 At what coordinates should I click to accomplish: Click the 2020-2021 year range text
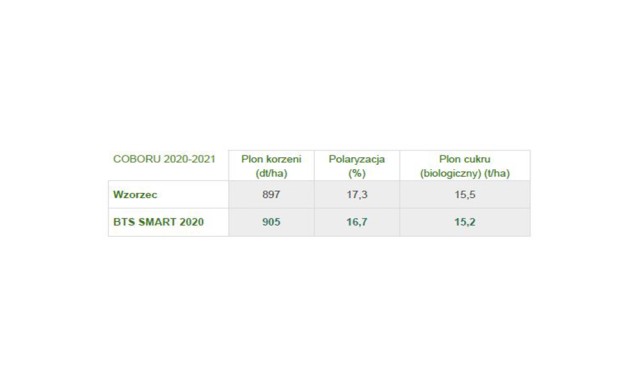[x=189, y=159]
